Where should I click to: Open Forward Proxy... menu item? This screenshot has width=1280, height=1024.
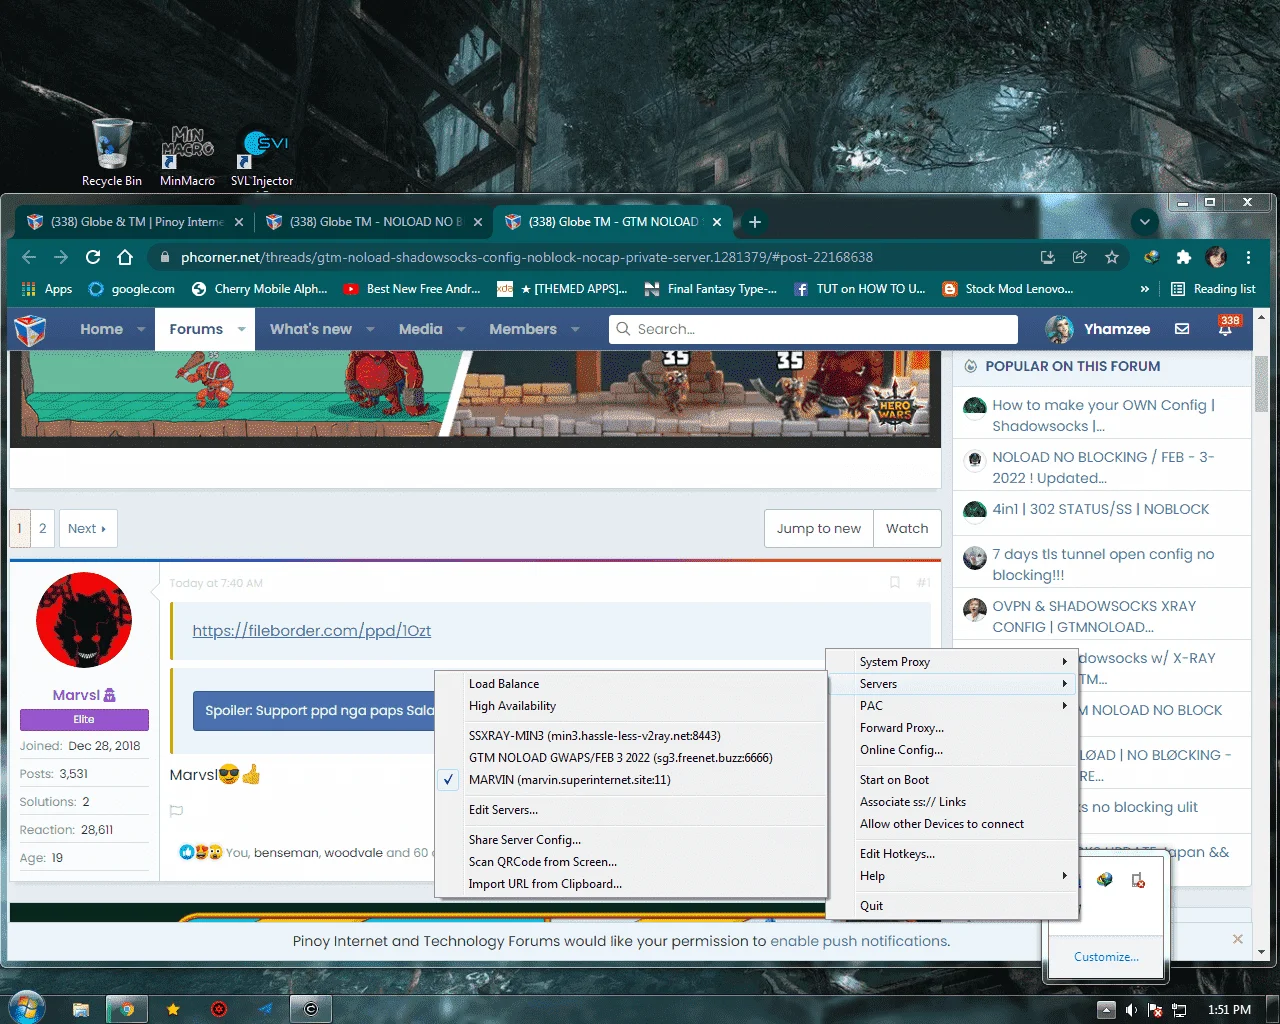pyautogui.click(x=952, y=728)
